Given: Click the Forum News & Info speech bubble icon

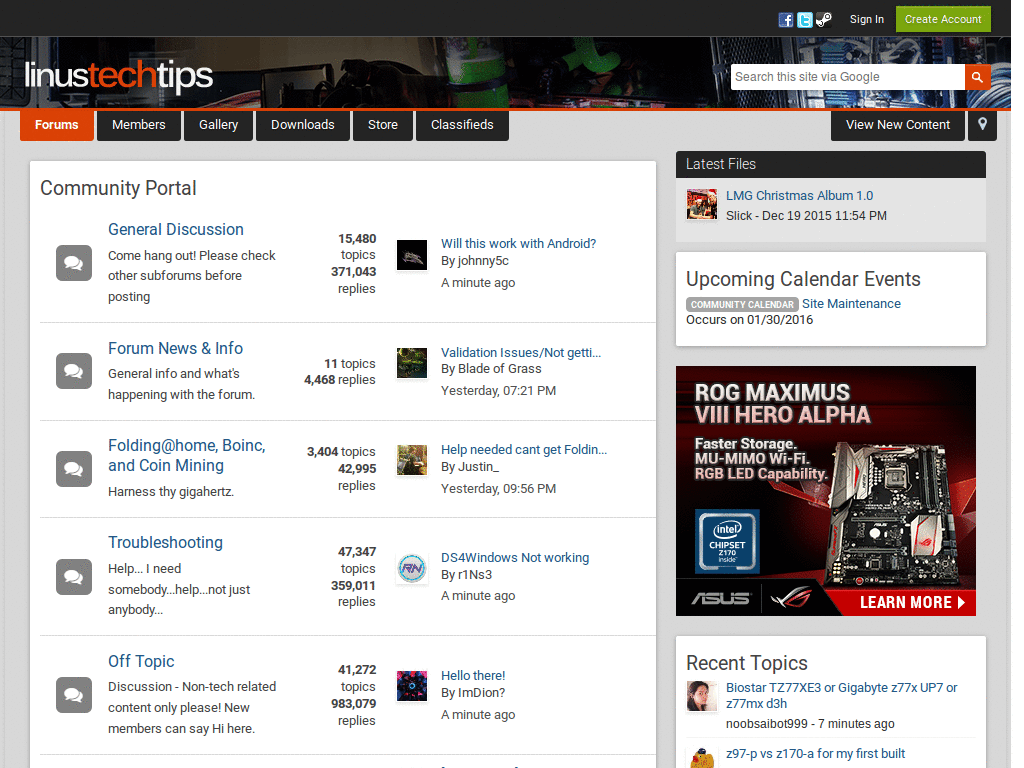Looking at the screenshot, I should coord(74,371).
